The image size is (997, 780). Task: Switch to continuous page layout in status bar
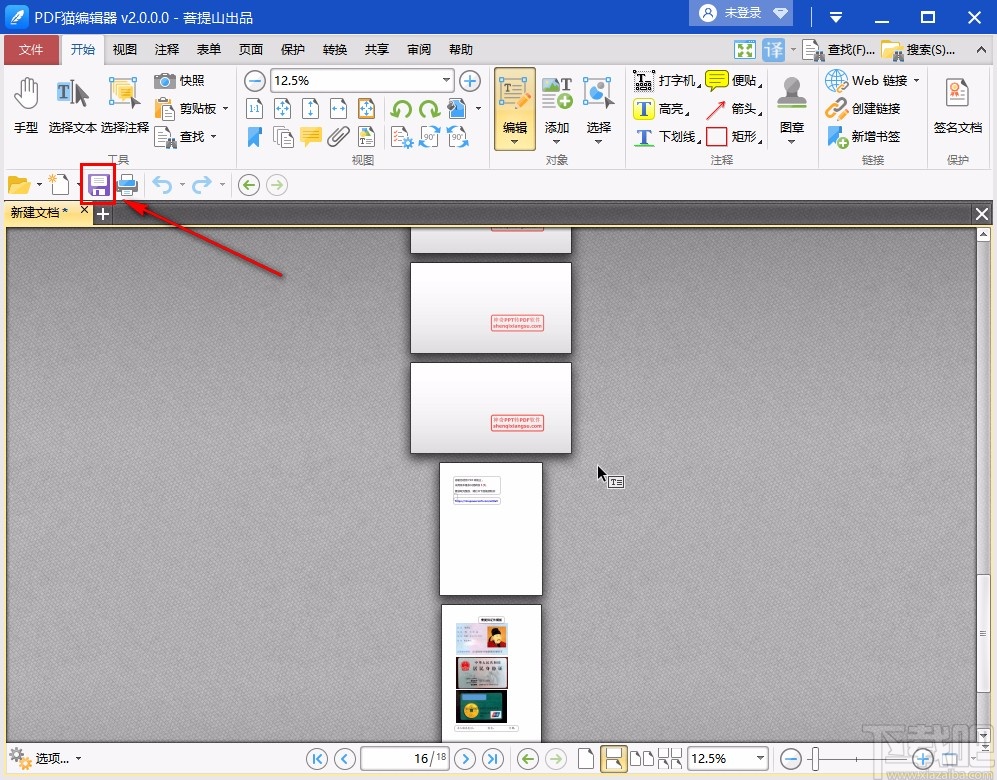point(614,758)
